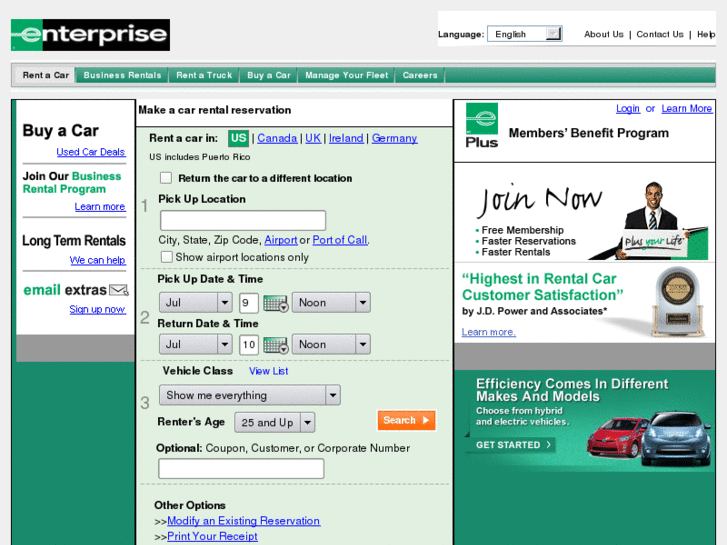Click the orange Search button

[x=406, y=420]
